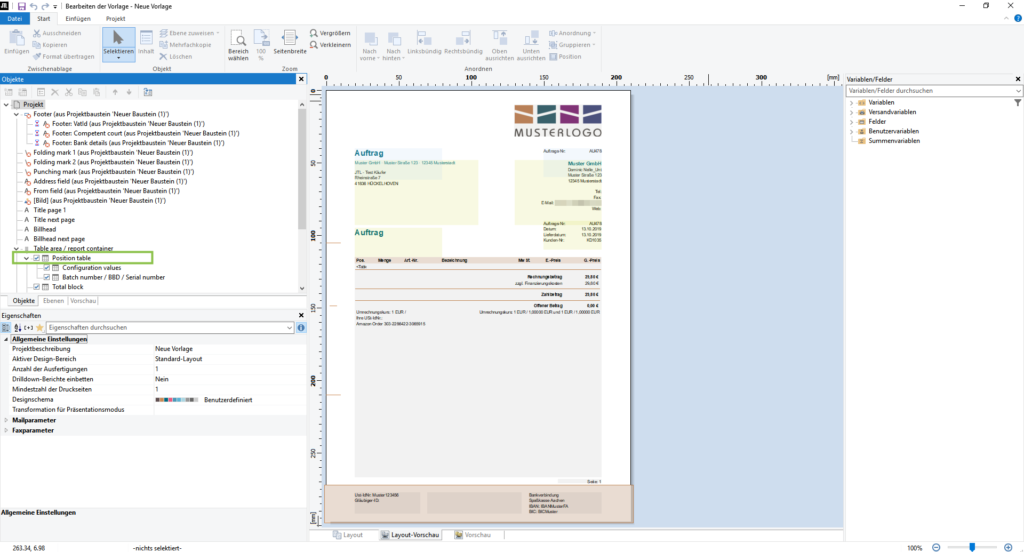The image size is (1024, 552).
Task: Click the zoom slider in status bar
Action: point(973,547)
